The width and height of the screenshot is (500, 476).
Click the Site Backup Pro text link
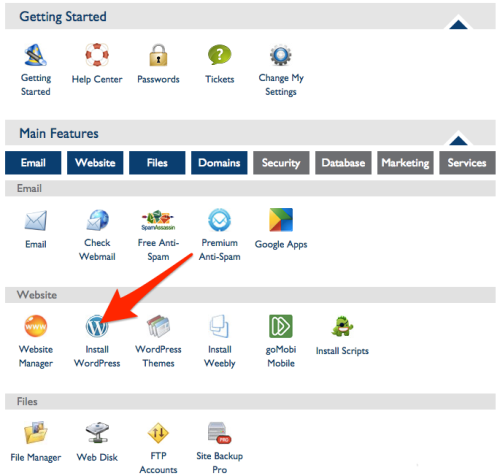(x=220, y=463)
